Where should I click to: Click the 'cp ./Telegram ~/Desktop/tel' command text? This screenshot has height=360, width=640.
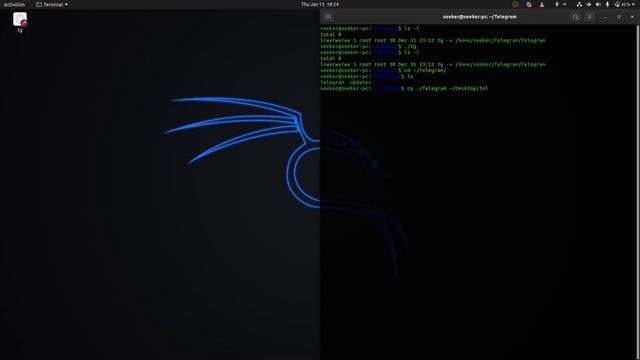(x=447, y=88)
